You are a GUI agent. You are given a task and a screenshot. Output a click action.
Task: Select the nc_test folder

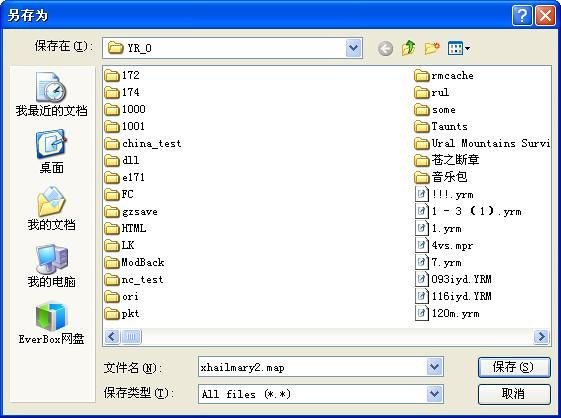[x=134, y=280]
